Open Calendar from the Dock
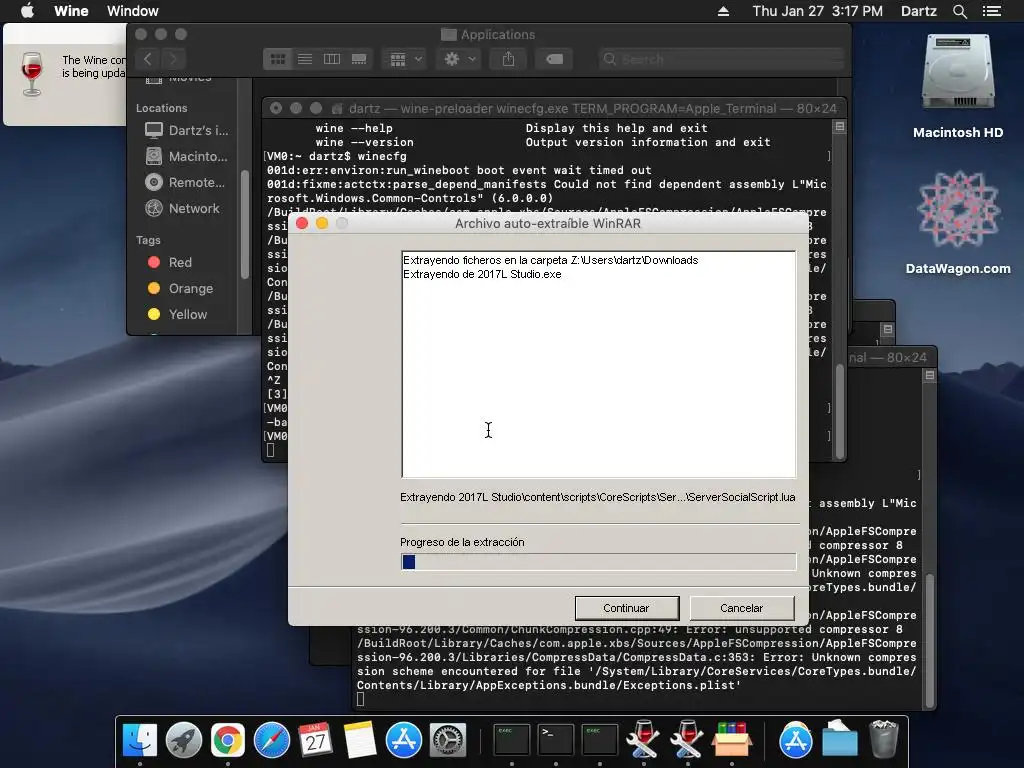1024x768 pixels. [315, 740]
